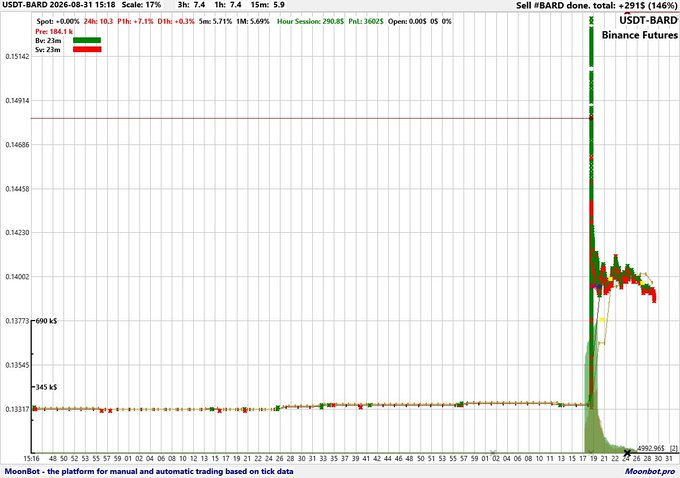Click the 0.14230 price axis label
Image resolution: width=680 pixels, height=478 pixels.
[17, 232]
